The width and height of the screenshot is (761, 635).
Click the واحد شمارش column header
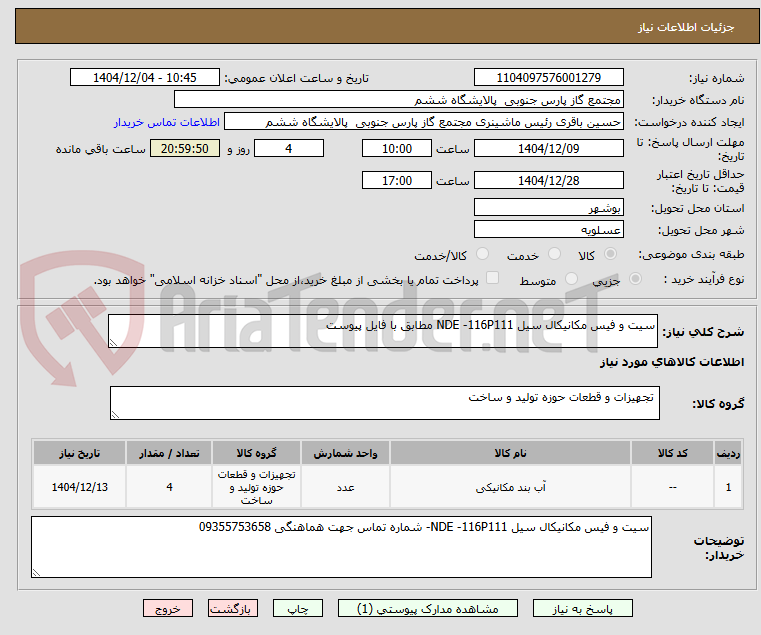pos(345,453)
